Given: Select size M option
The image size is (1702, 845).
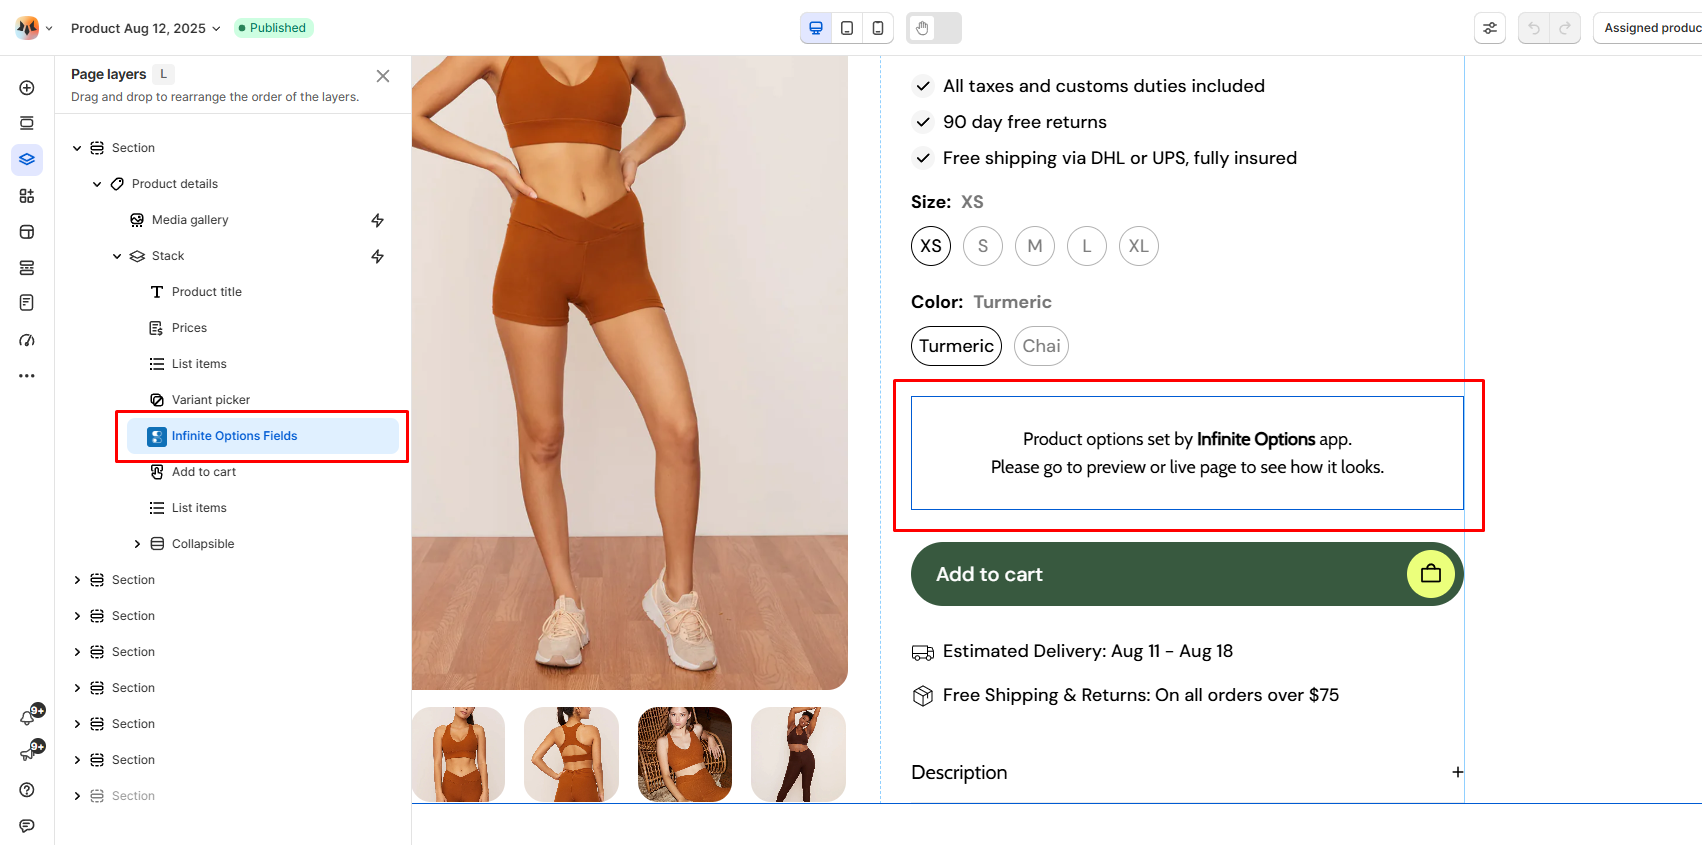Looking at the screenshot, I should pos(1035,246).
